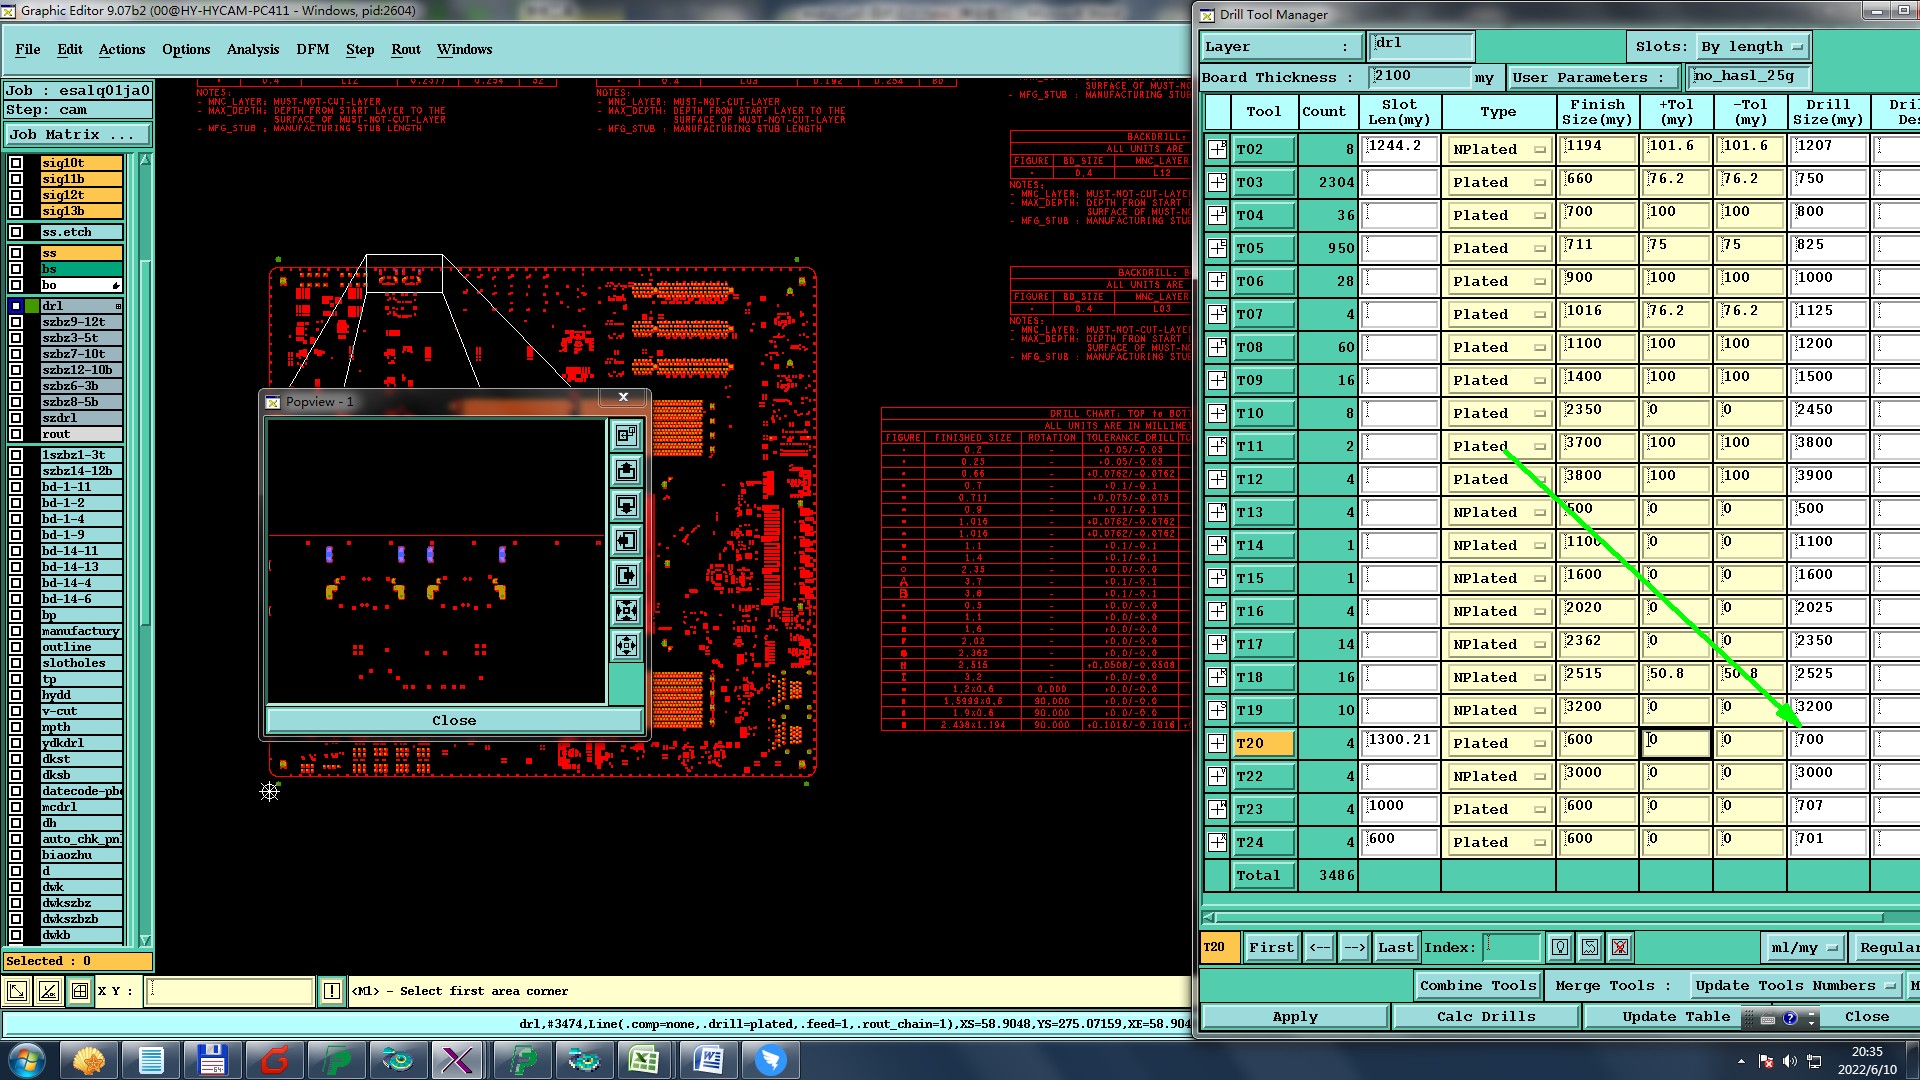Open the Analysis menu
The image size is (1920, 1080).
[x=252, y=49]
